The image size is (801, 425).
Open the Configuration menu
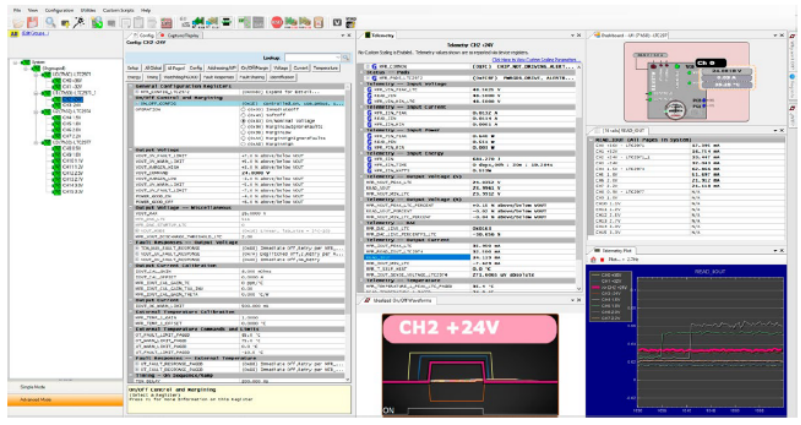click(59, 10)
